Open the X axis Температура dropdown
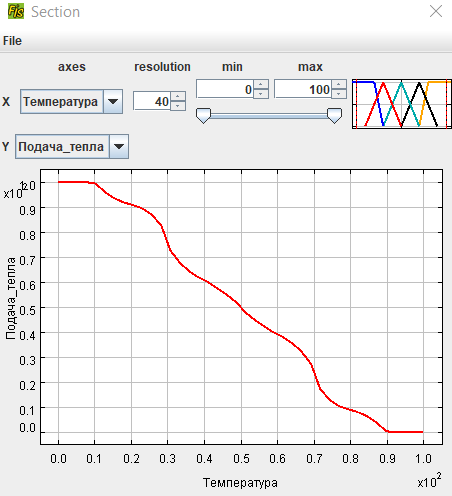Screen dimensions: 452x496 pyautogui.click(x=71, y=101)
